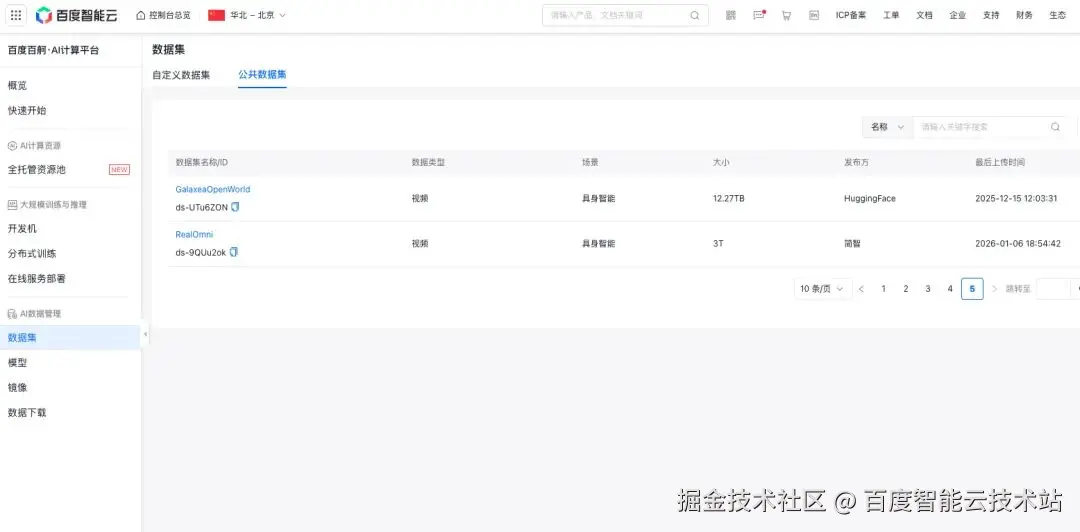Copy the dataset ID ds-UTu6ZON
This screenshot has width=1080, height=532.
tap(236, 207)
